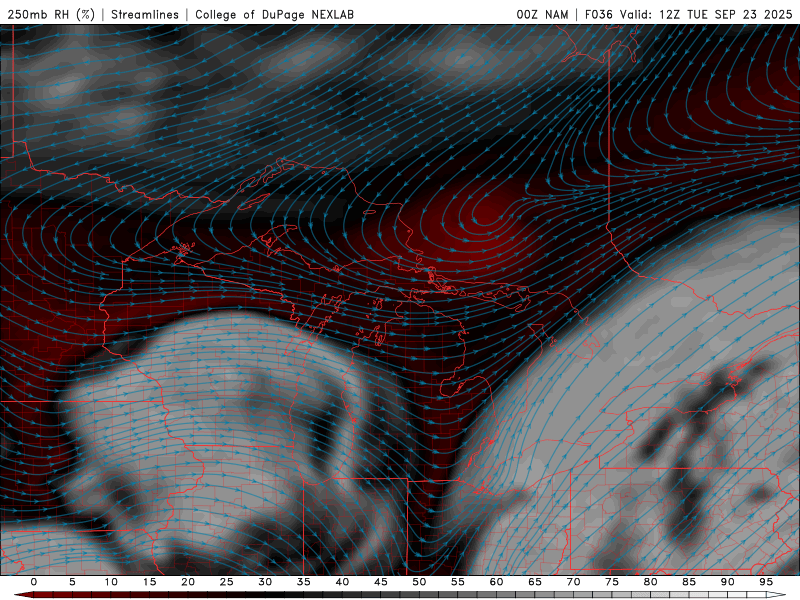
Task: Click the color scale label "95"
Action: point(766,582)
